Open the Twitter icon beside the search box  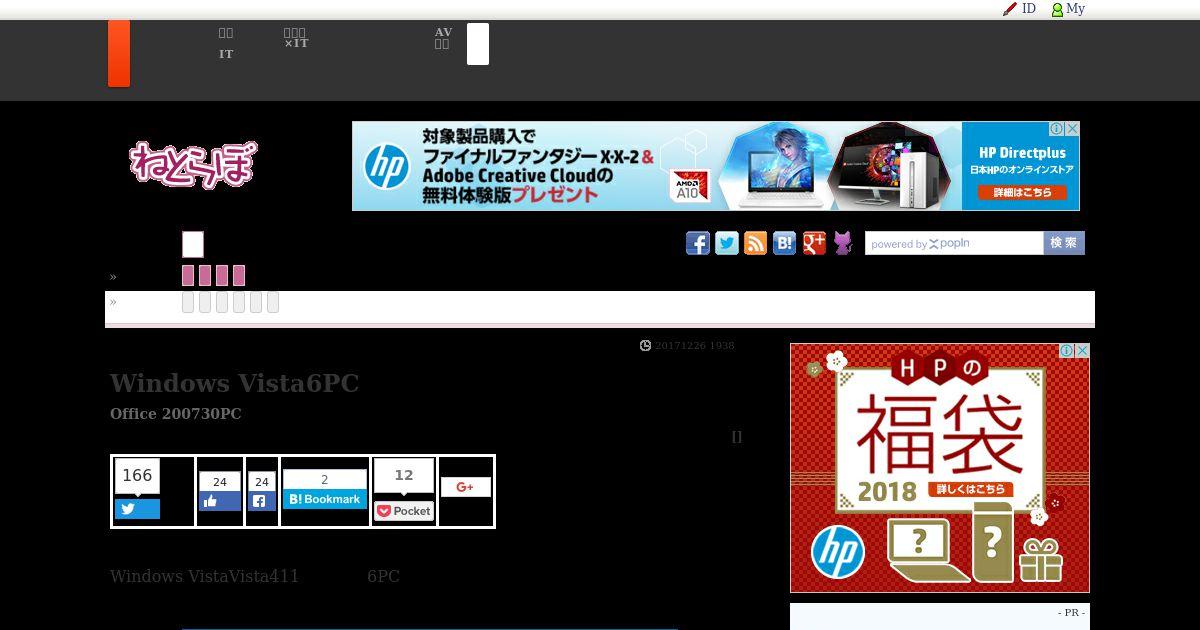click(x=727, y=243)
